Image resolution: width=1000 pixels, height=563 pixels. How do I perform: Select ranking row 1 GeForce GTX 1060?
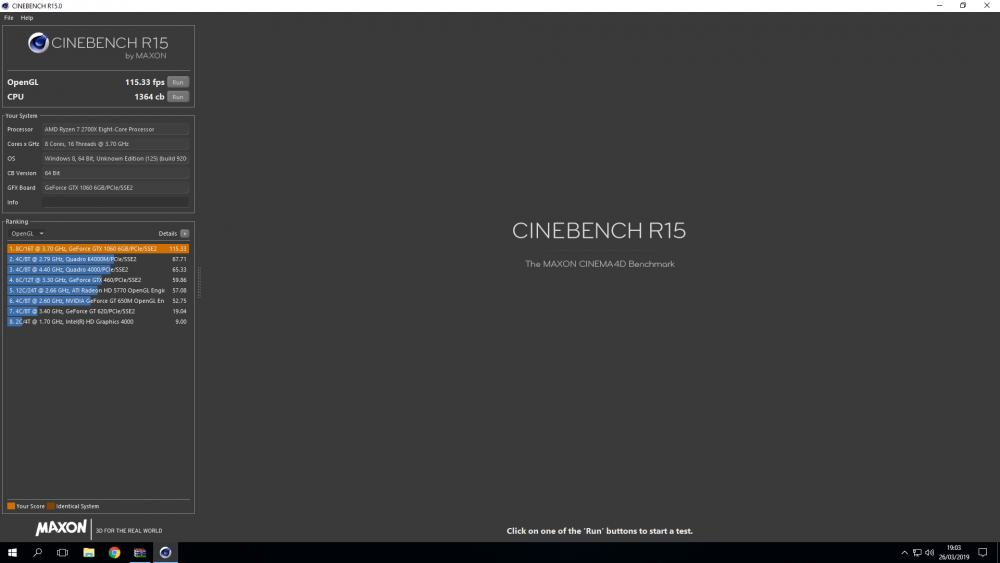click(98, 249)
